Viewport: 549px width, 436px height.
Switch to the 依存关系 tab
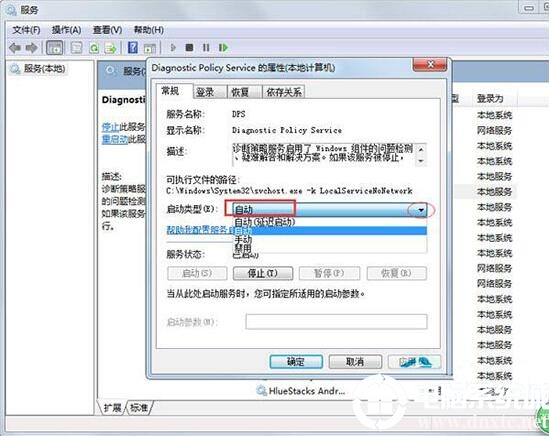(x=284, y=92)
